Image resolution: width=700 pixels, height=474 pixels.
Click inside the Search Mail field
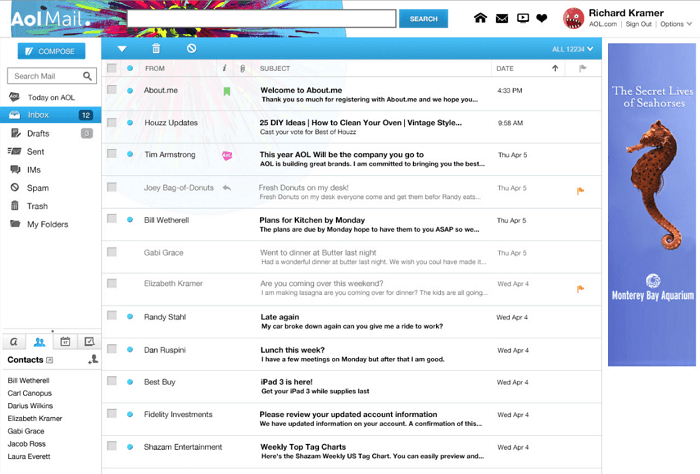45,76
